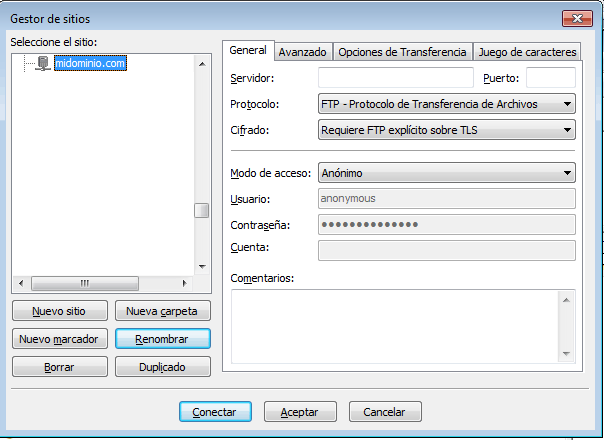604x440 pixels.
Task: Switch to the Avanzado tab
Action: pyautogui.click(x=301, y=52)
